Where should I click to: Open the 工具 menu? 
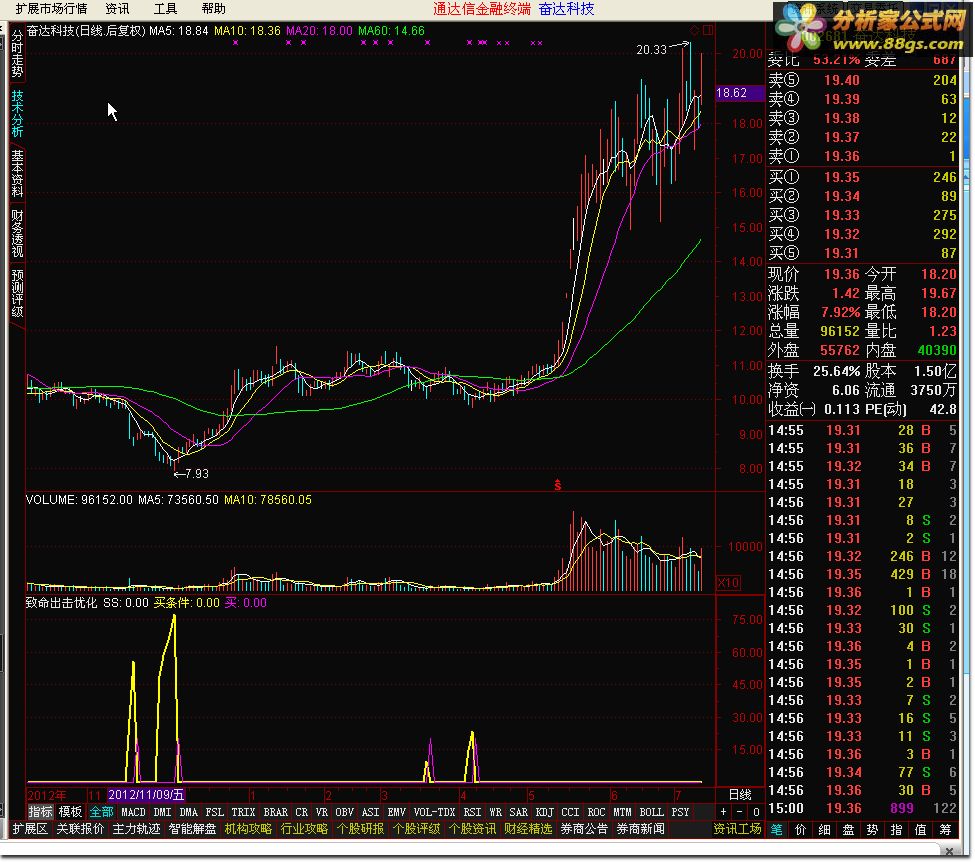[x=165, y=9]
